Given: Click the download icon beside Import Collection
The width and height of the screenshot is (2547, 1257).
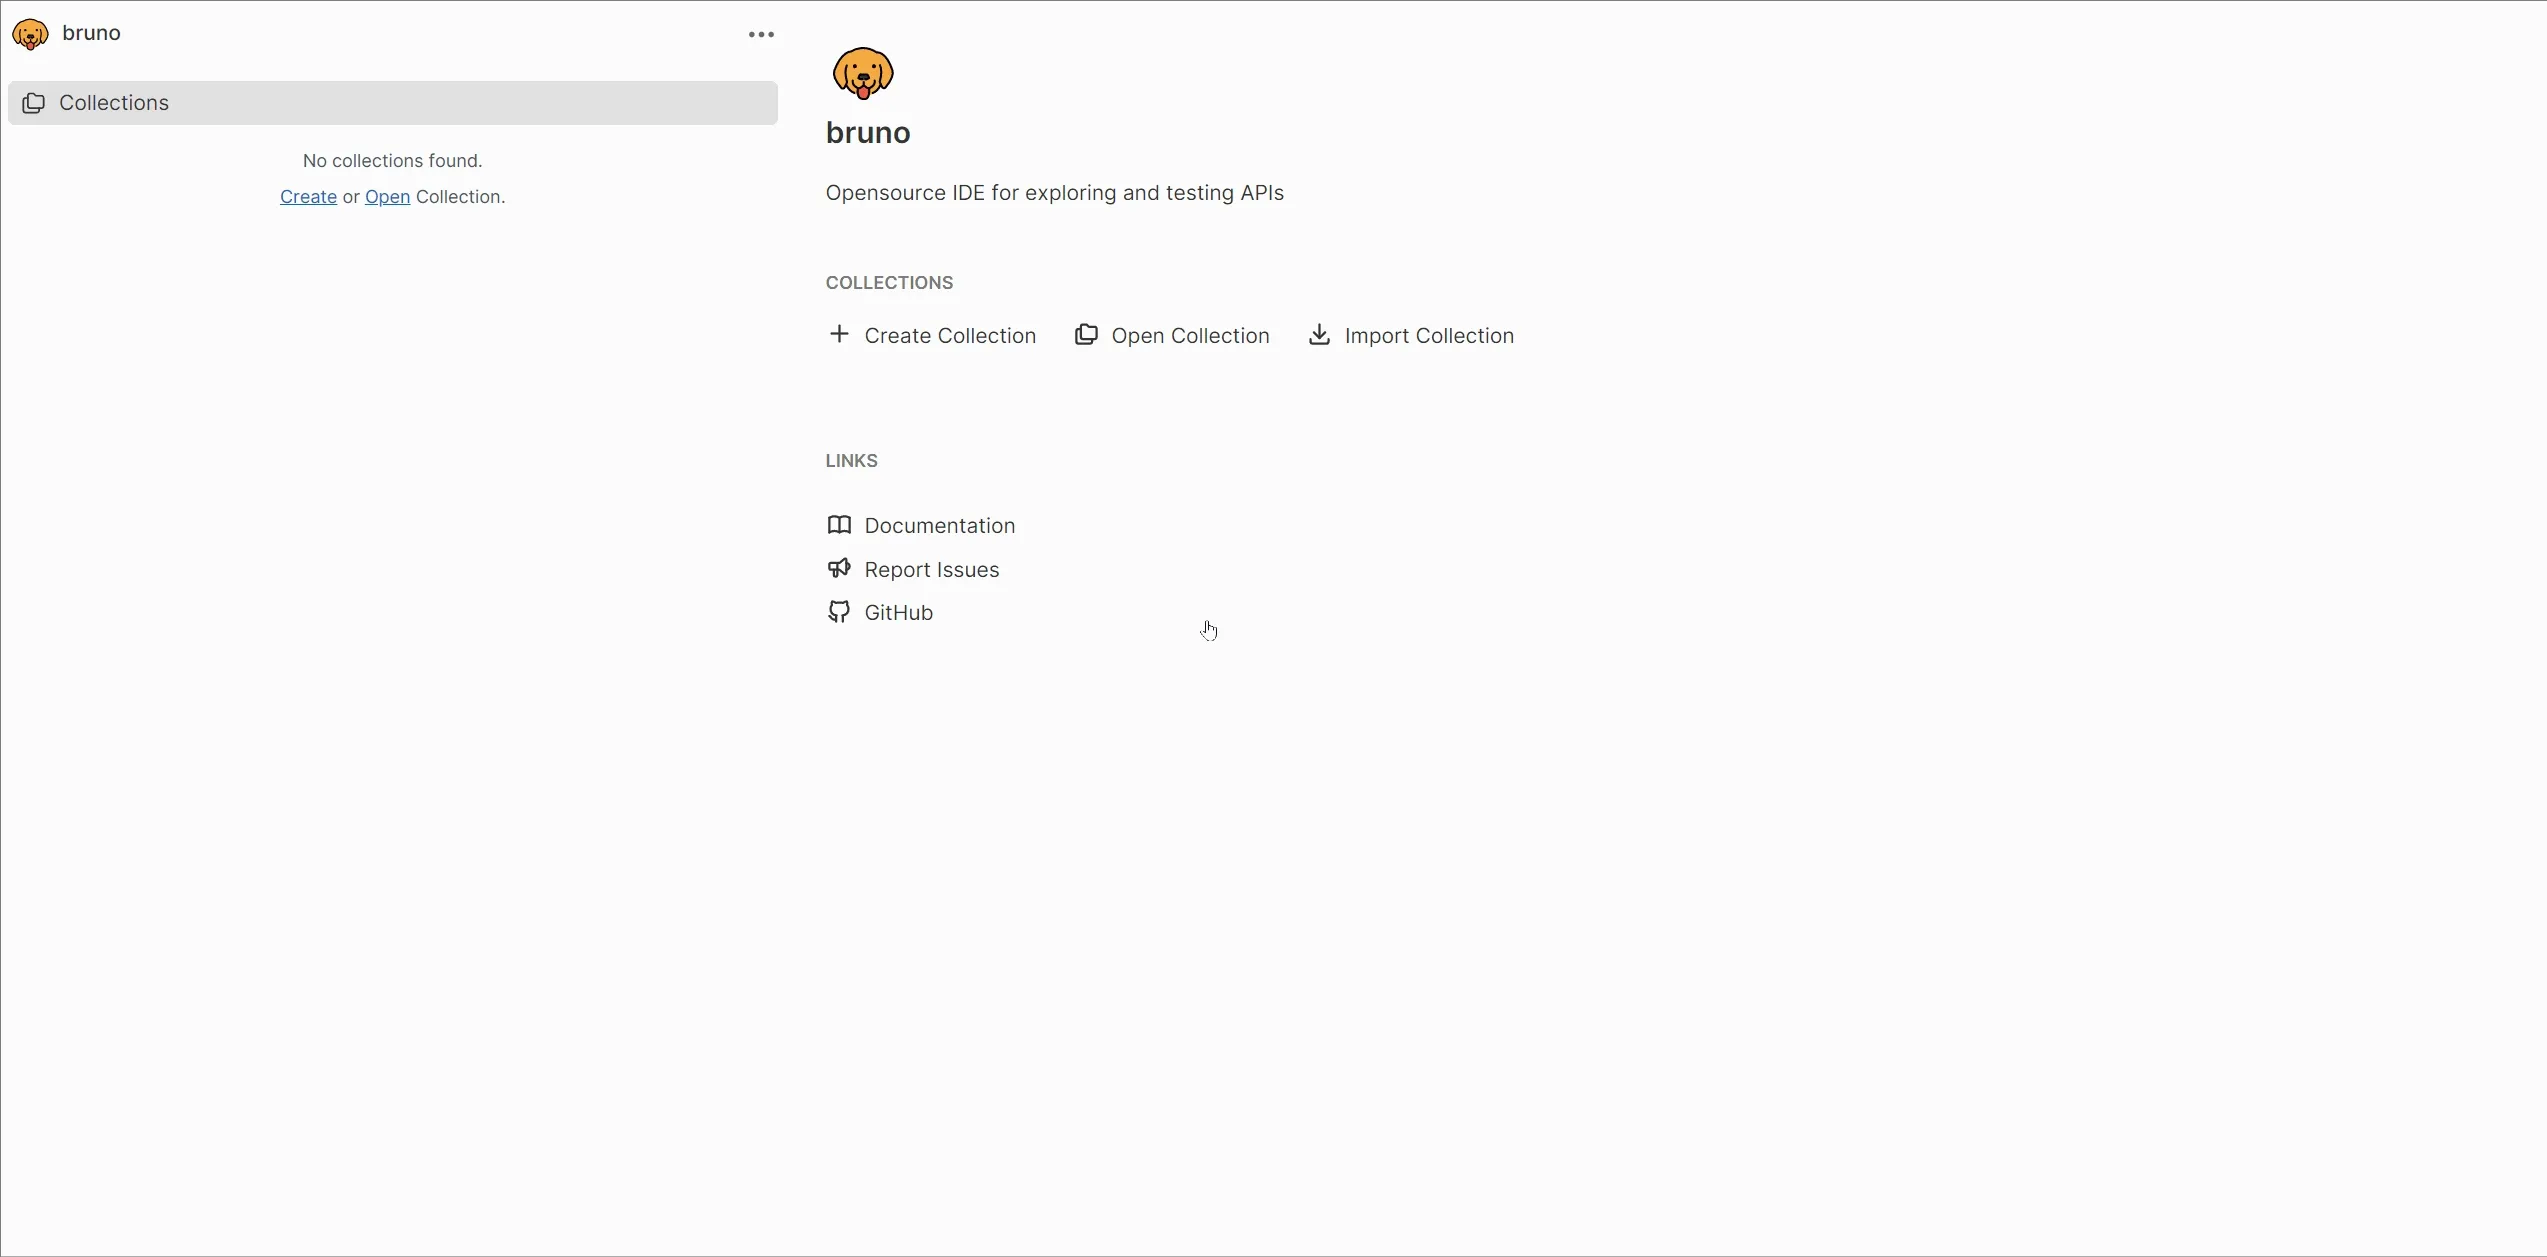Looking at the screenshot, I should click(1319, 335).
